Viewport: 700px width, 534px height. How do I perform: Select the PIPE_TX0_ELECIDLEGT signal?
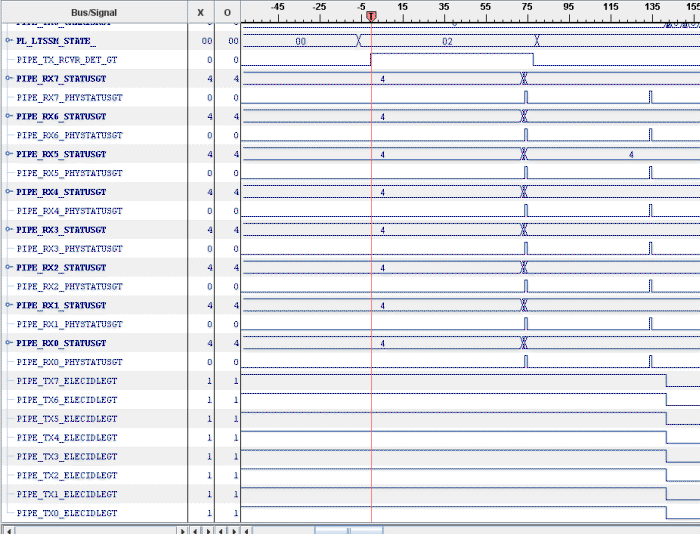[x=67, y=513]
